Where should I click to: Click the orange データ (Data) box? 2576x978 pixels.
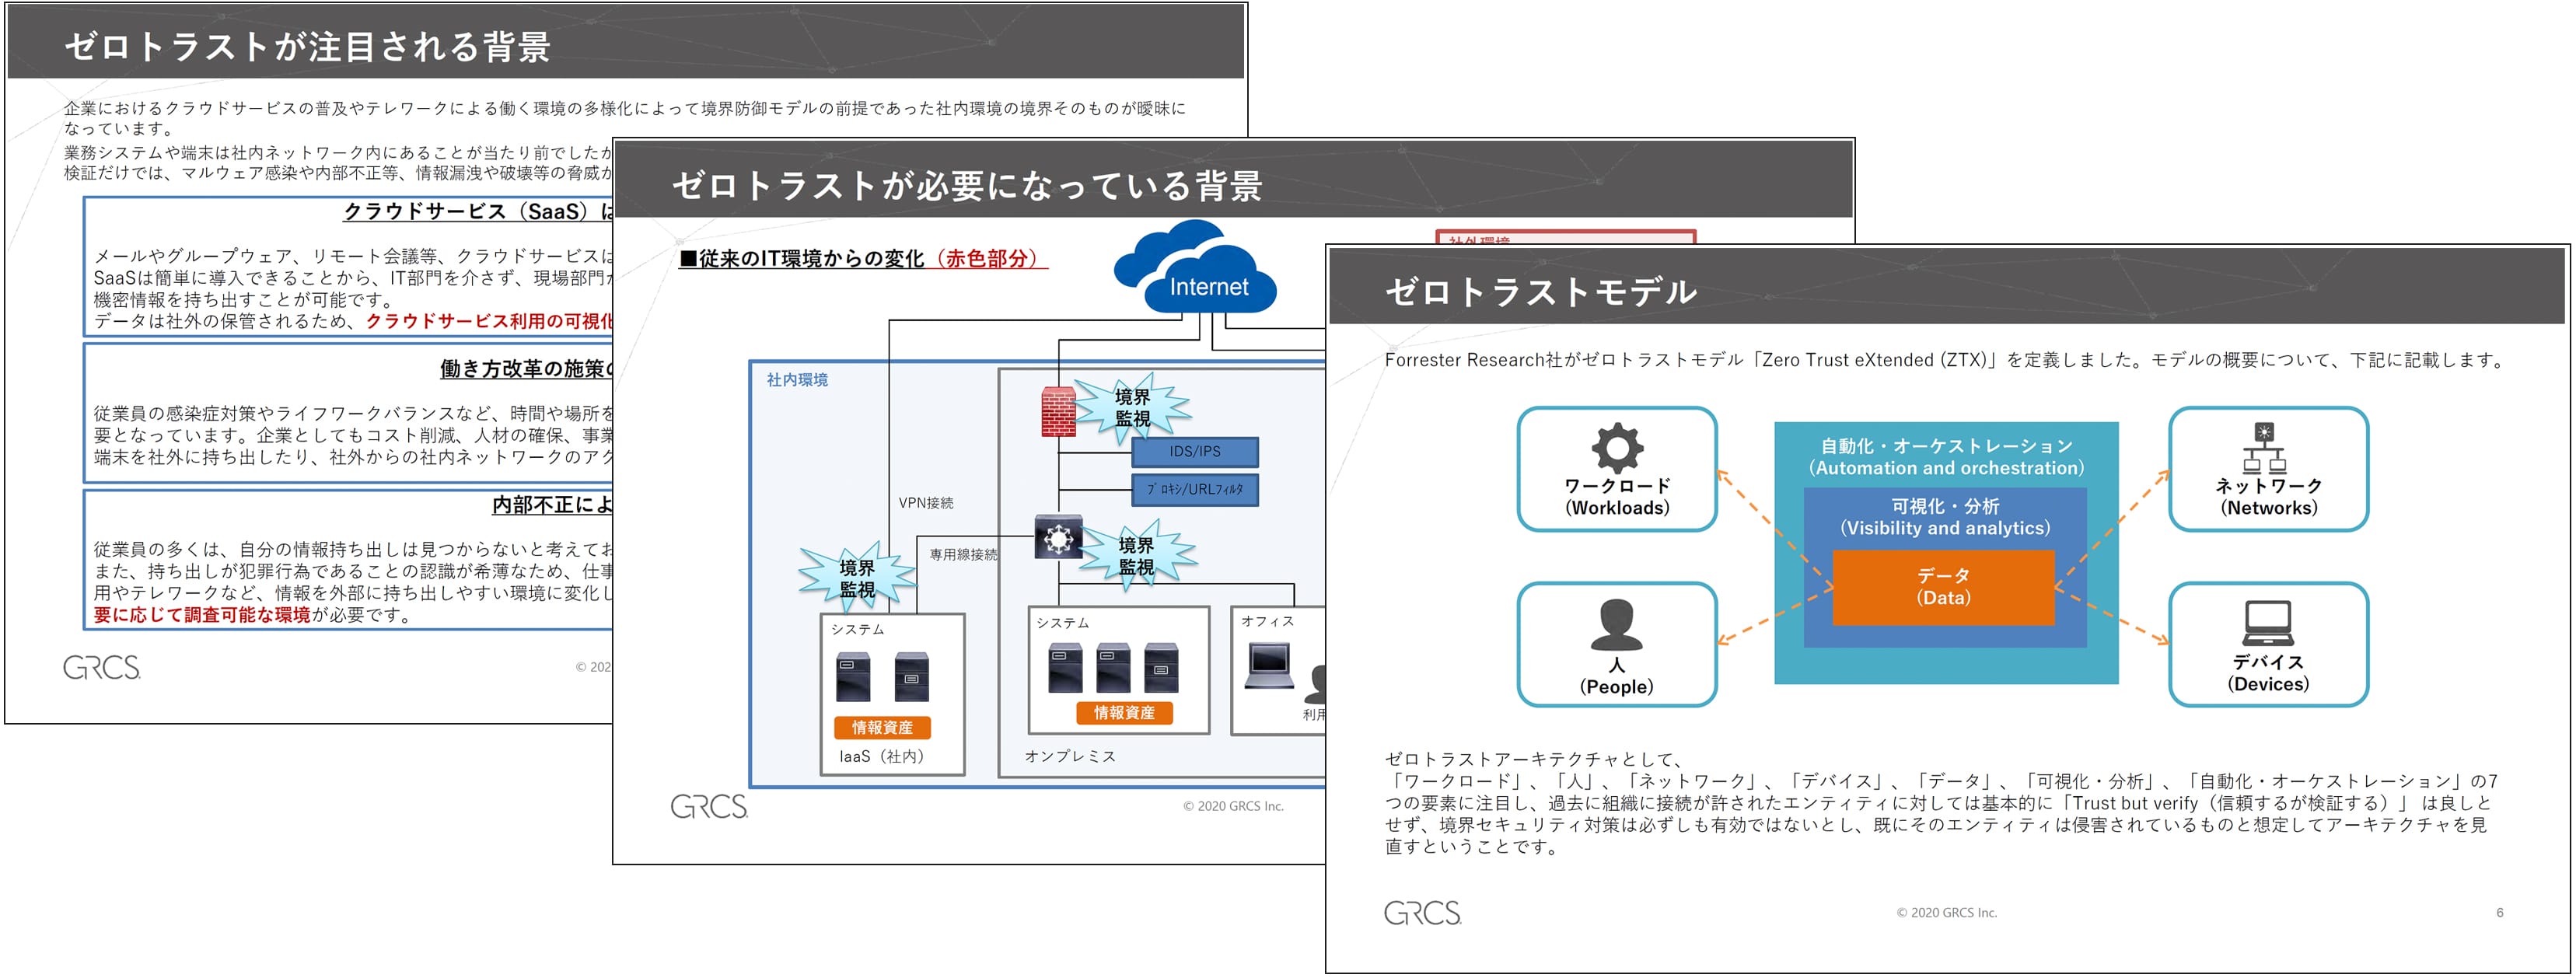click(1943, 587)
